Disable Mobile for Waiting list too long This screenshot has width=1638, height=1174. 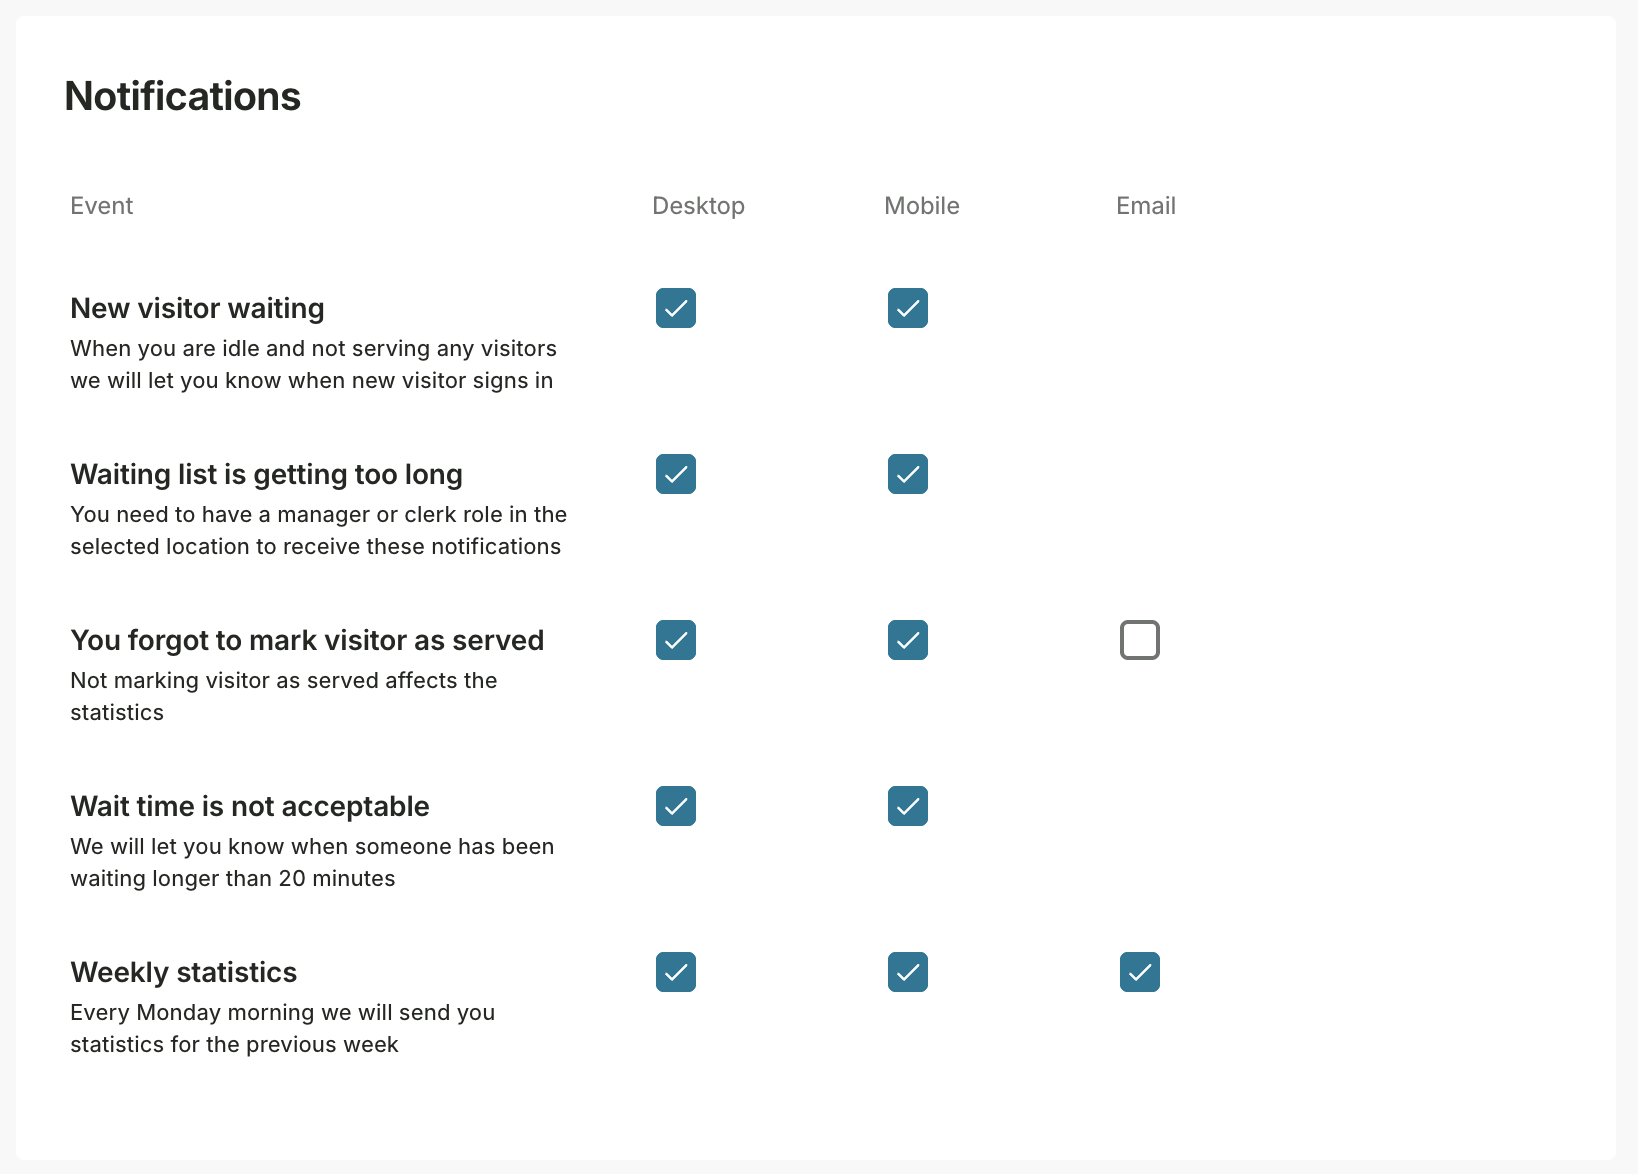click(908, 474)
